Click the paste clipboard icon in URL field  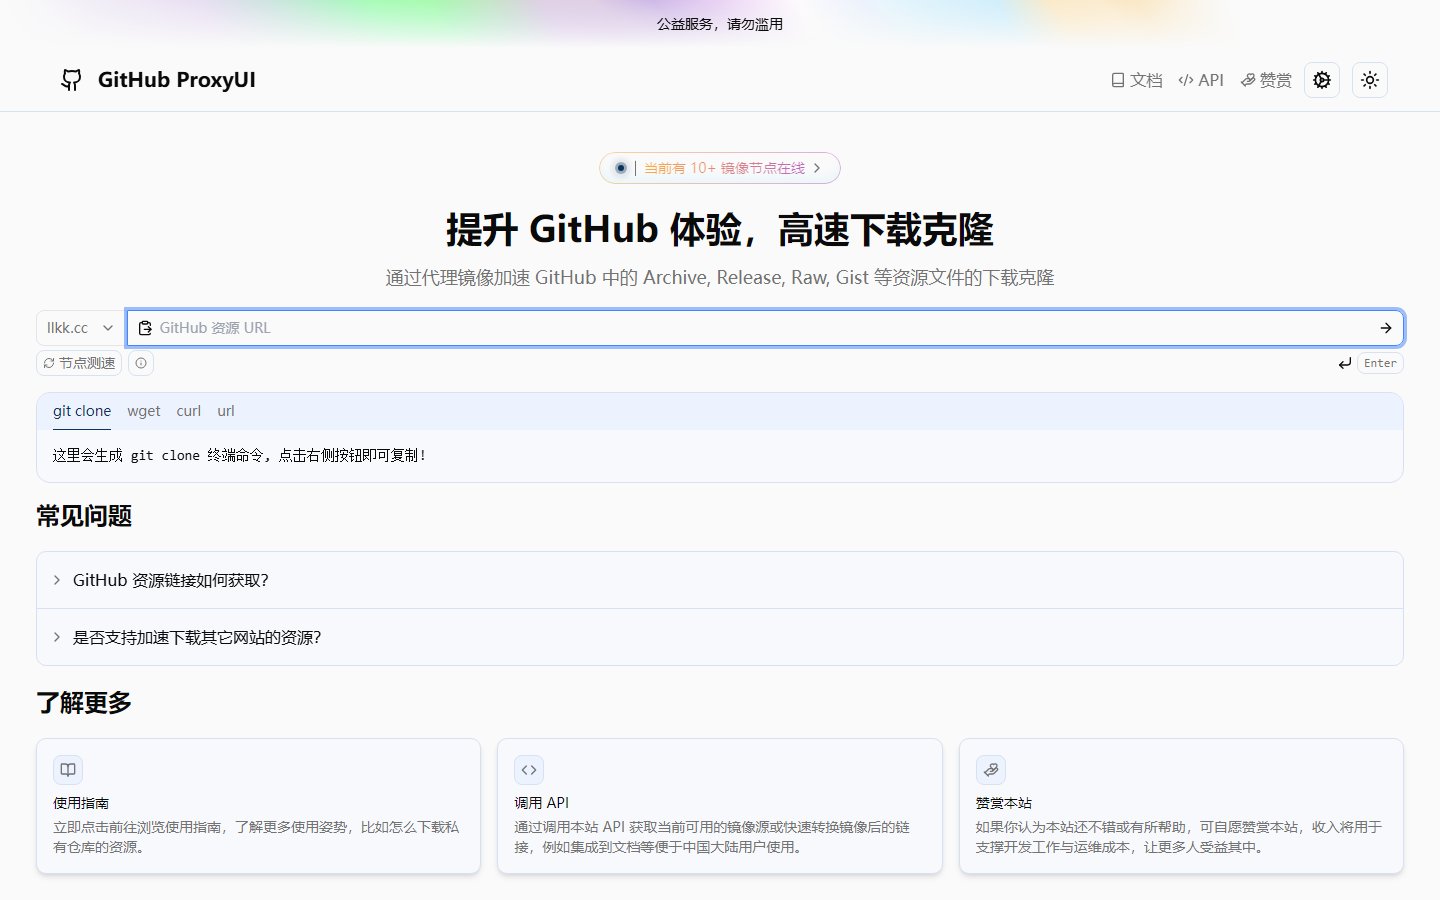tap(145, 328)
